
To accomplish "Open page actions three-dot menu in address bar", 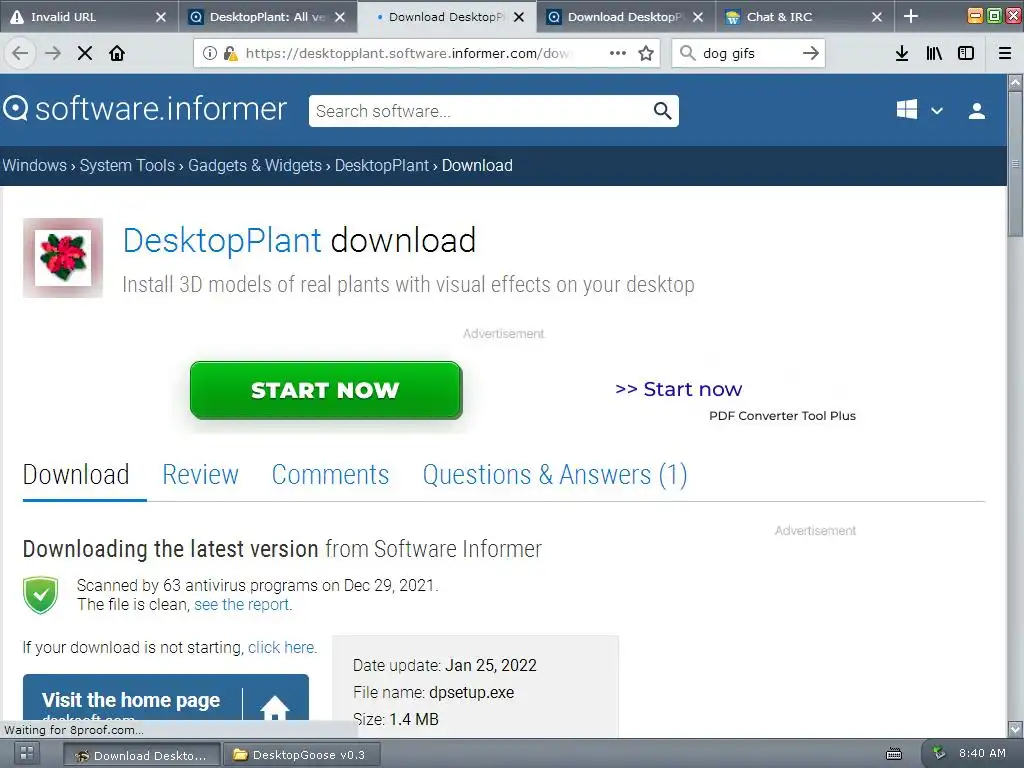I will pyautogui.click(x=618, y=53).
